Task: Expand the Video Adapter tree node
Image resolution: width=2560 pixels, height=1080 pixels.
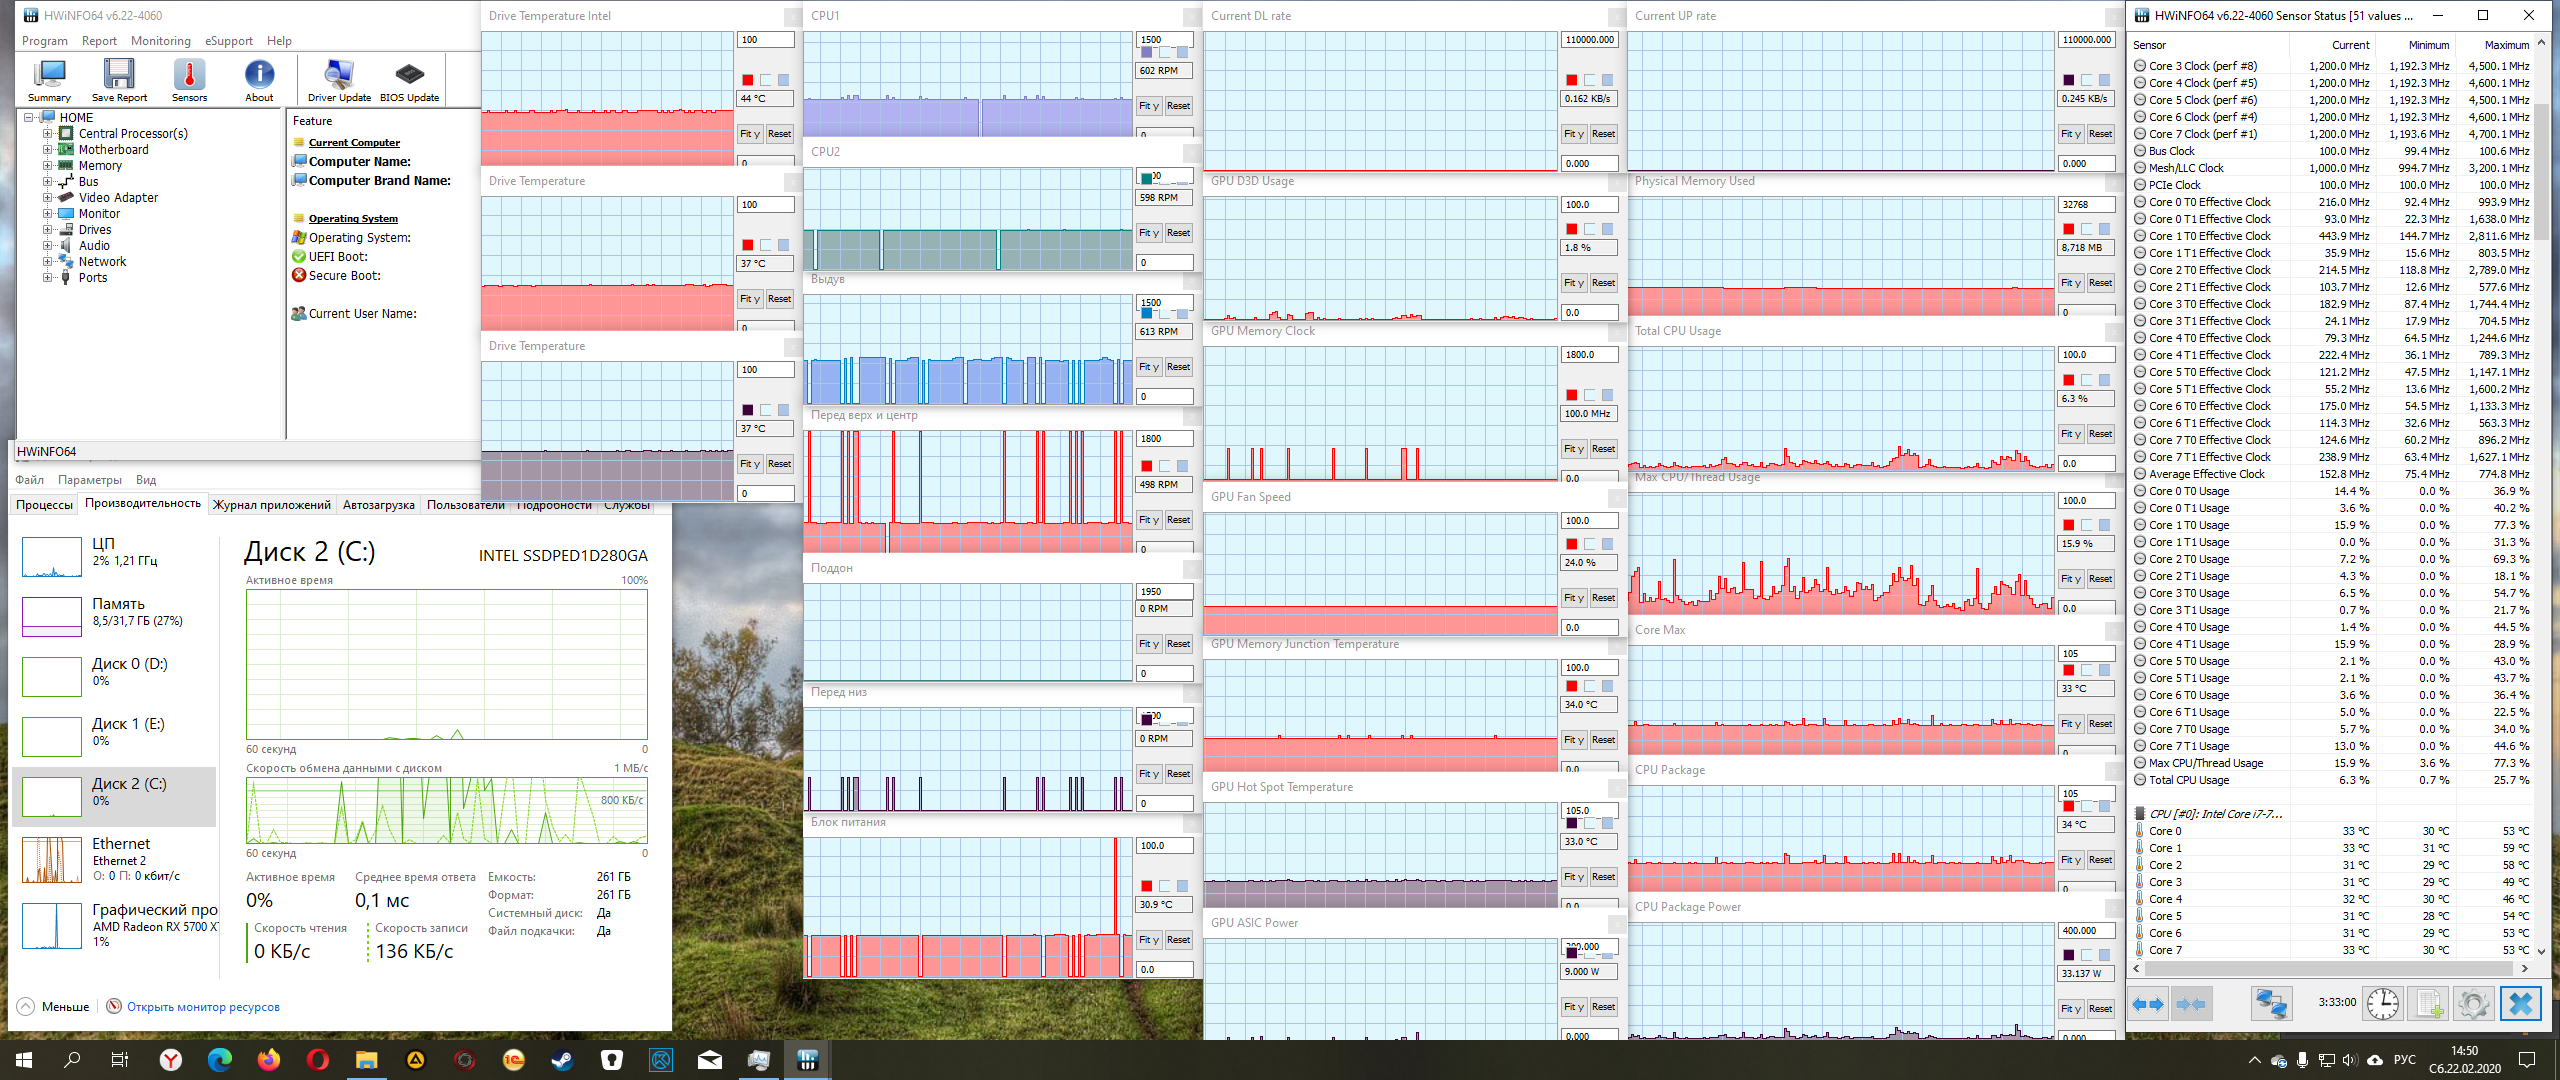Action: click(x=47, y=197)
